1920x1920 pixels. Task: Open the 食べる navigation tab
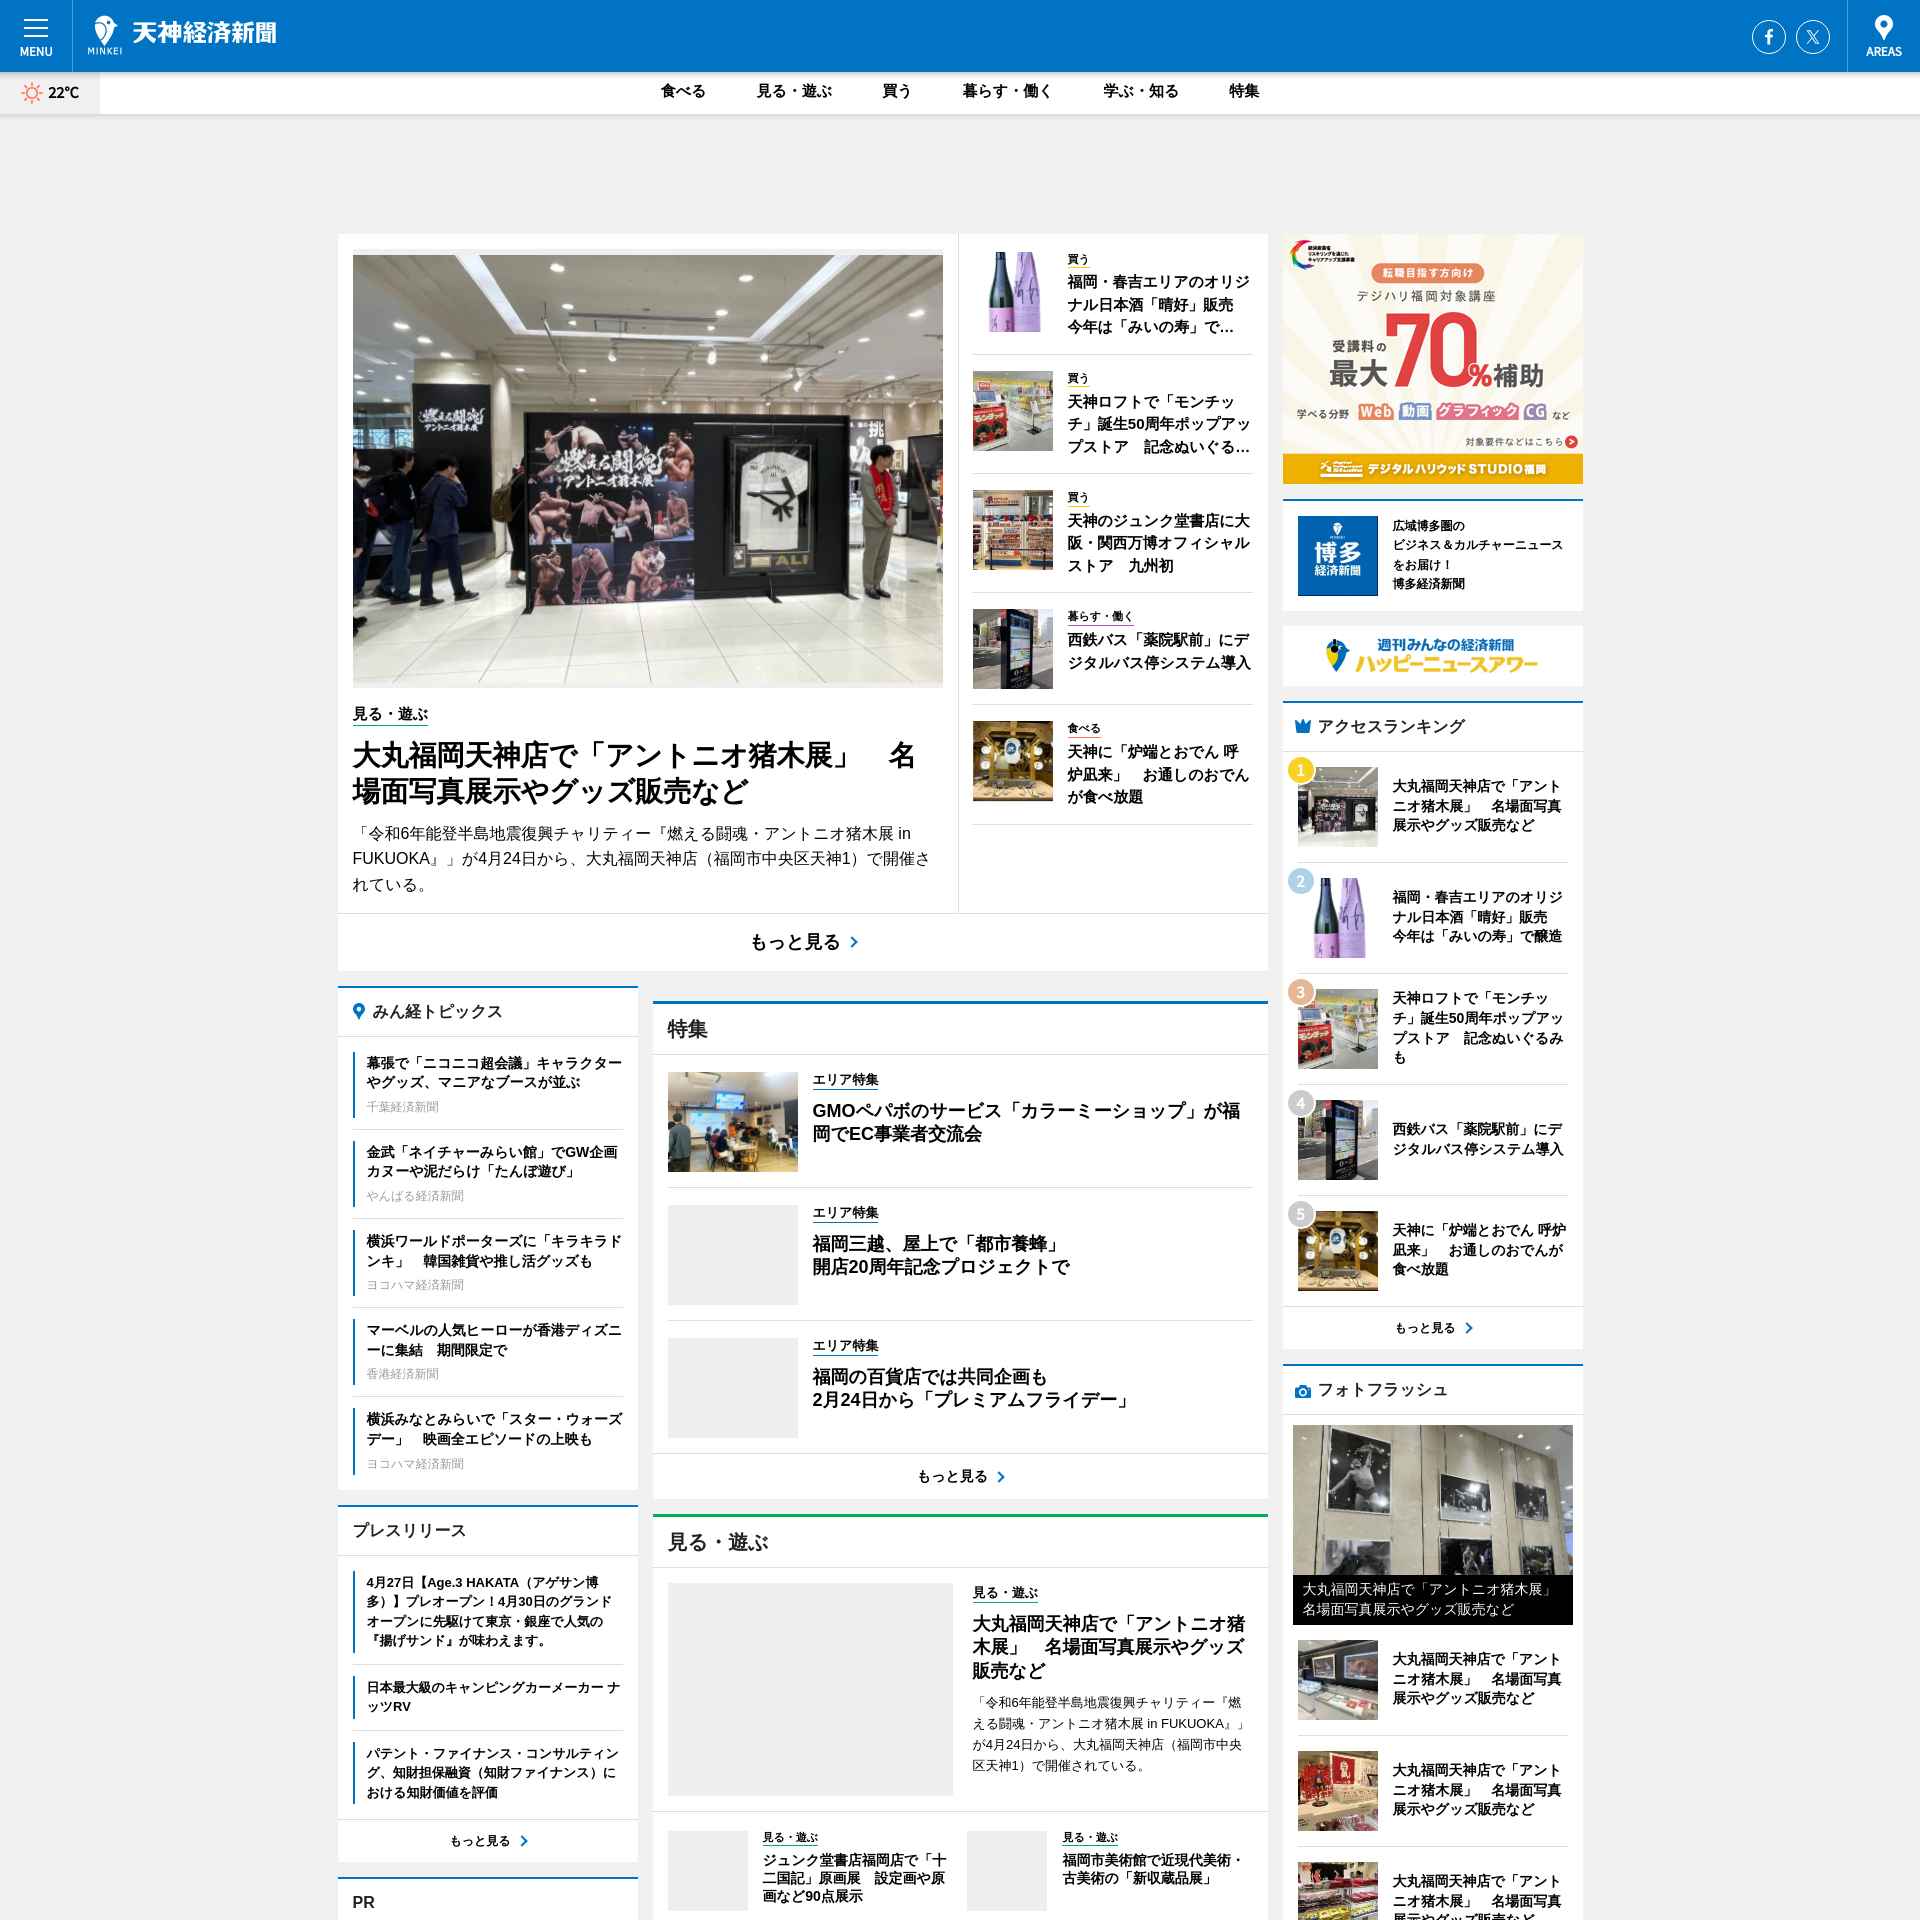(x=683, y=91)
